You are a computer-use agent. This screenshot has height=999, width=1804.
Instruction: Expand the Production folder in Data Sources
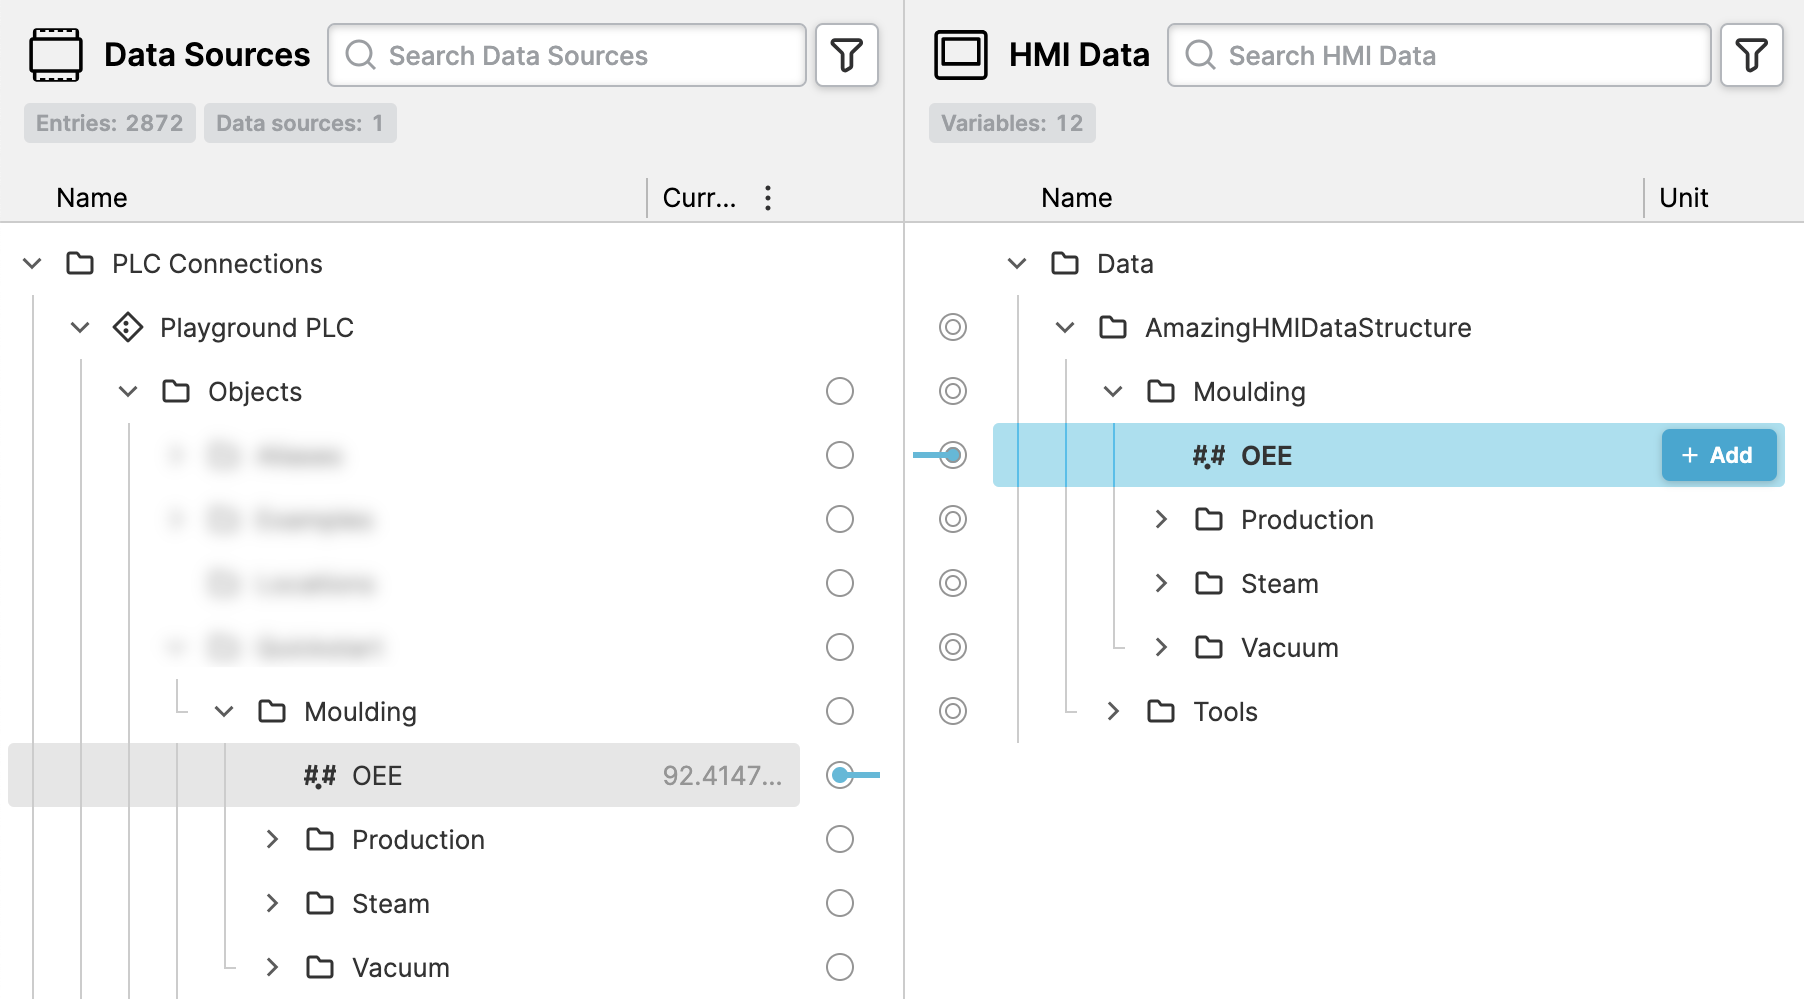(272, 839)
